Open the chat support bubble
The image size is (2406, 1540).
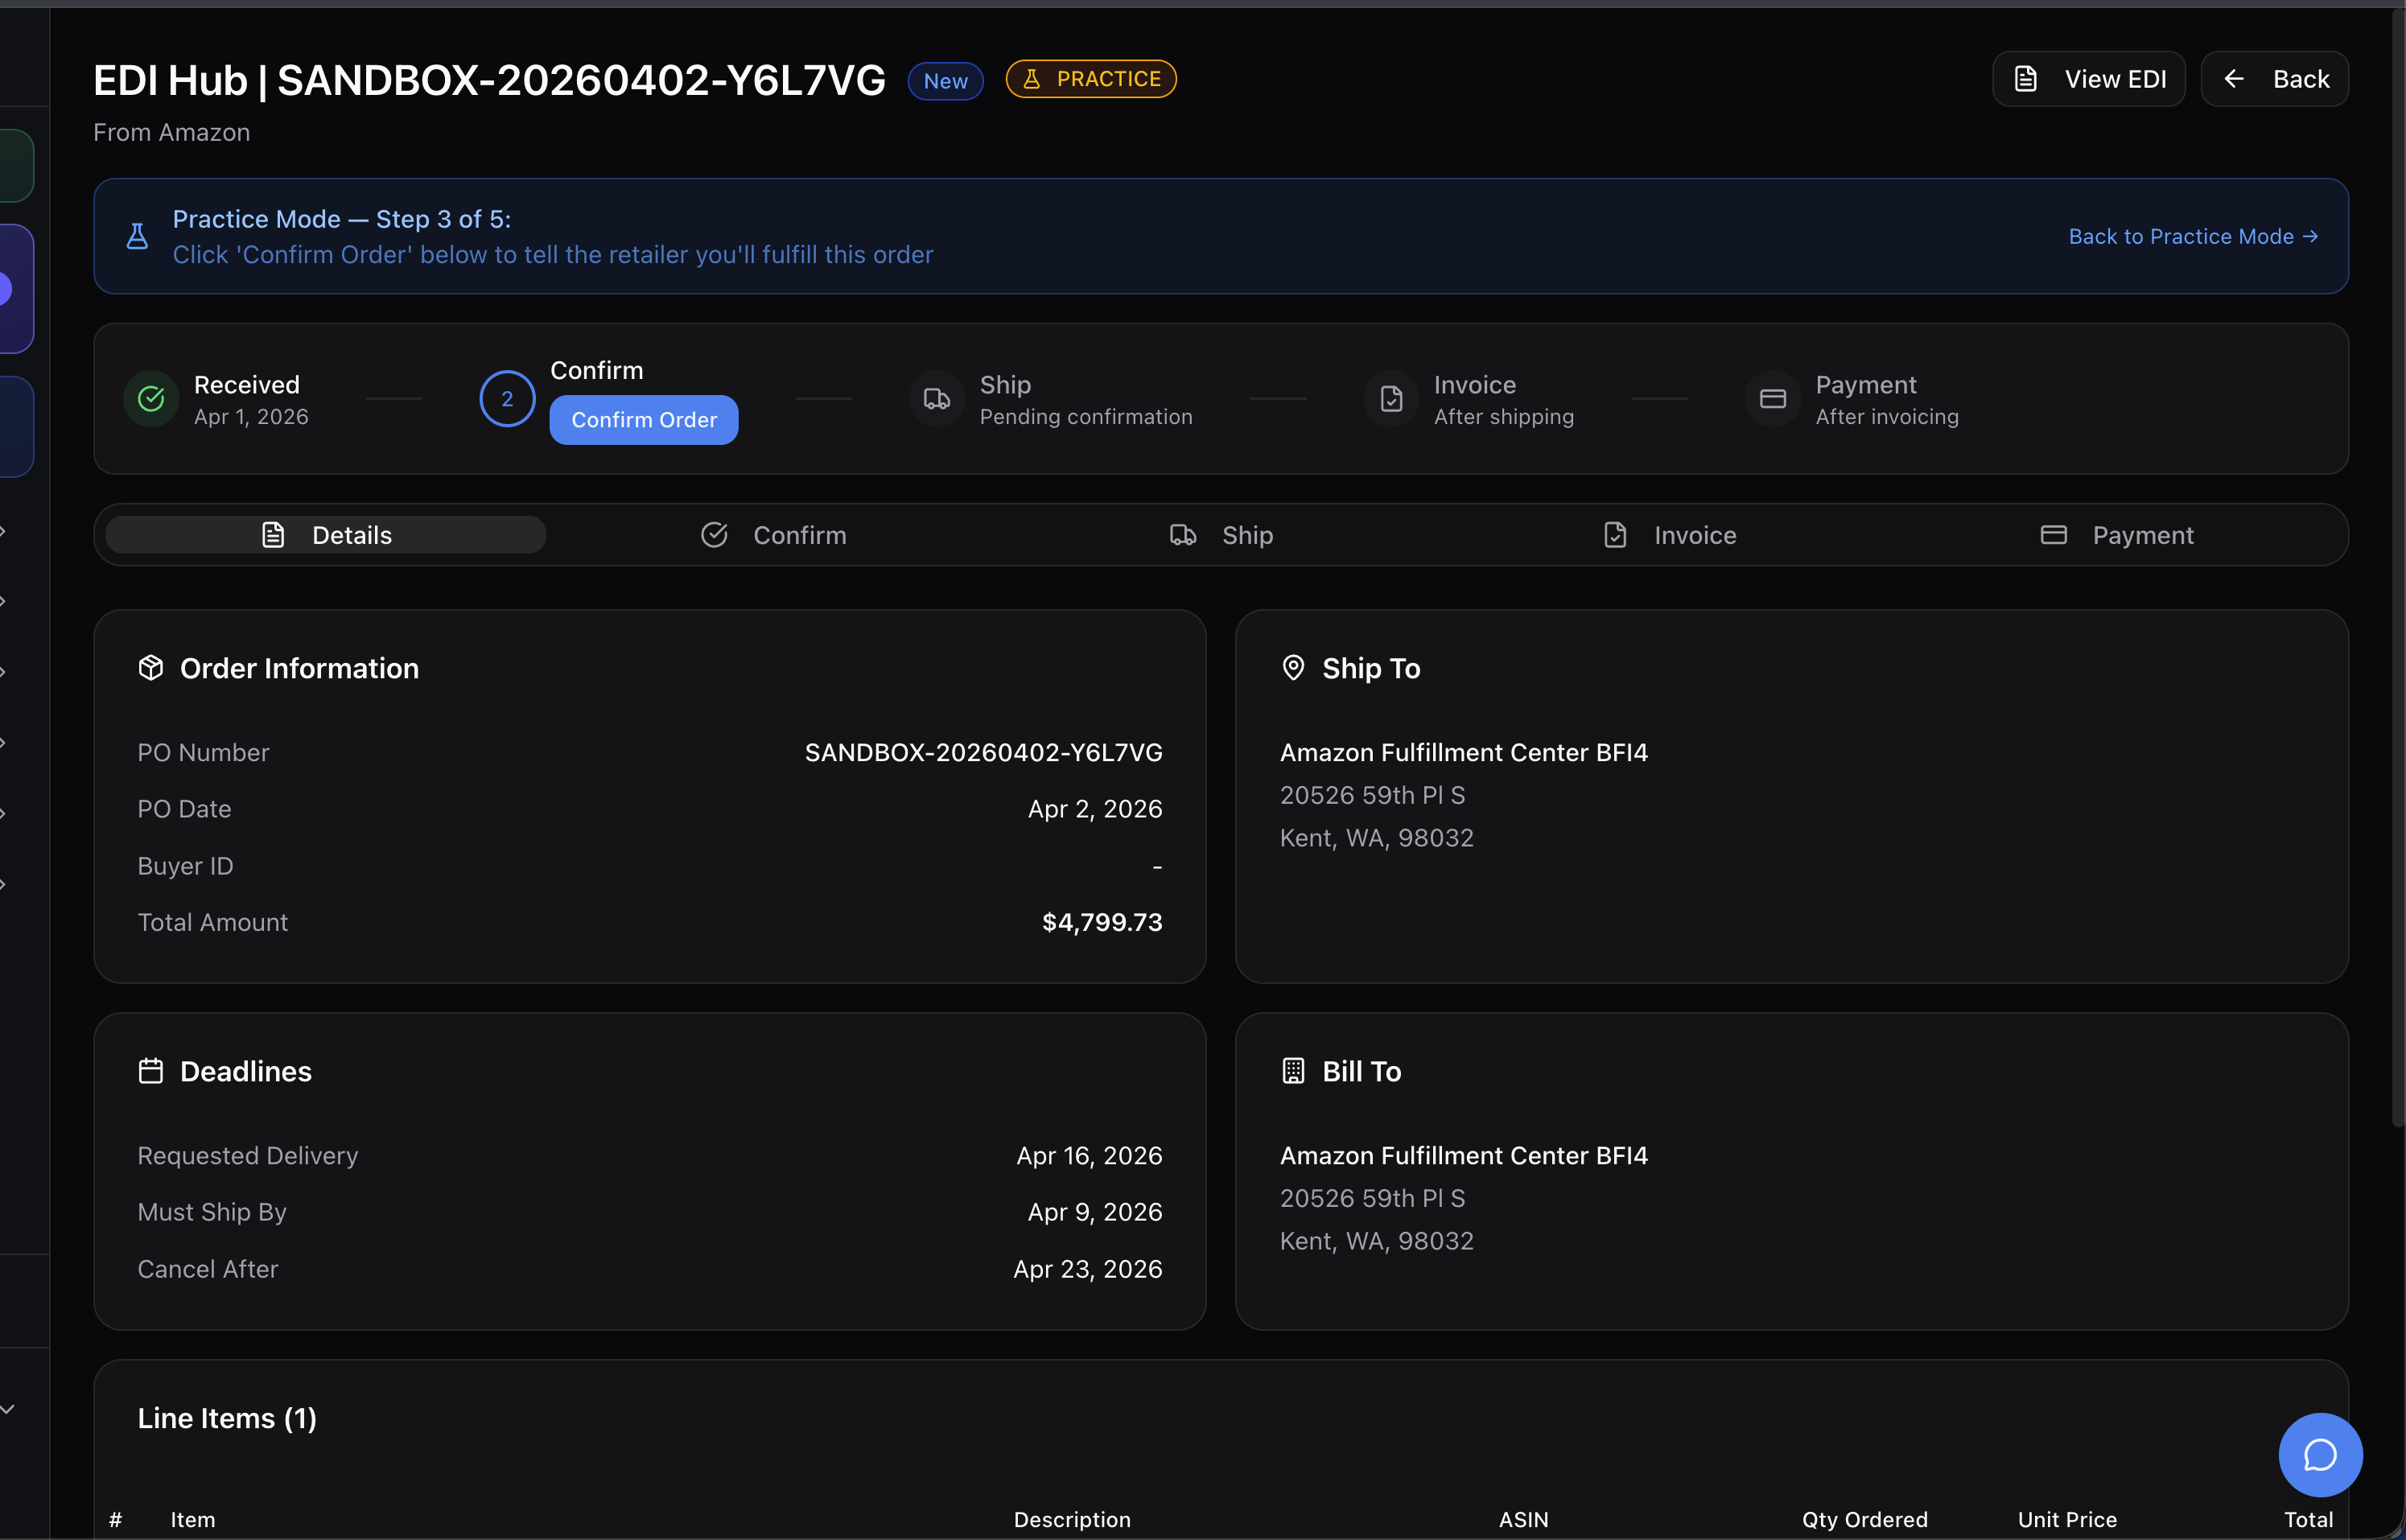tap(2320, 1455)
